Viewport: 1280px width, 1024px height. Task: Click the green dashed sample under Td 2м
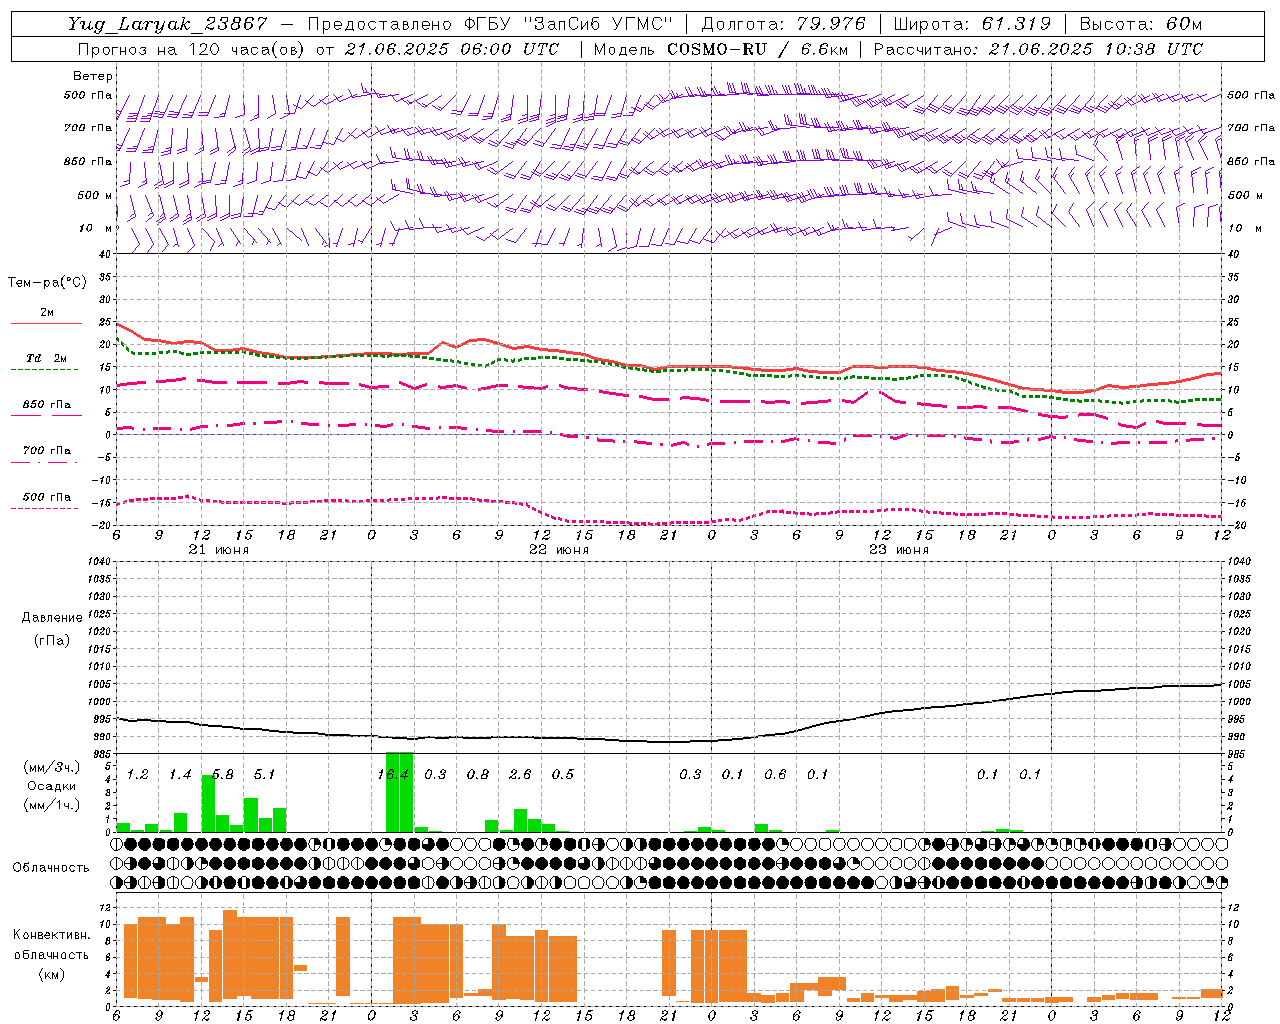(x=44, y=369)
